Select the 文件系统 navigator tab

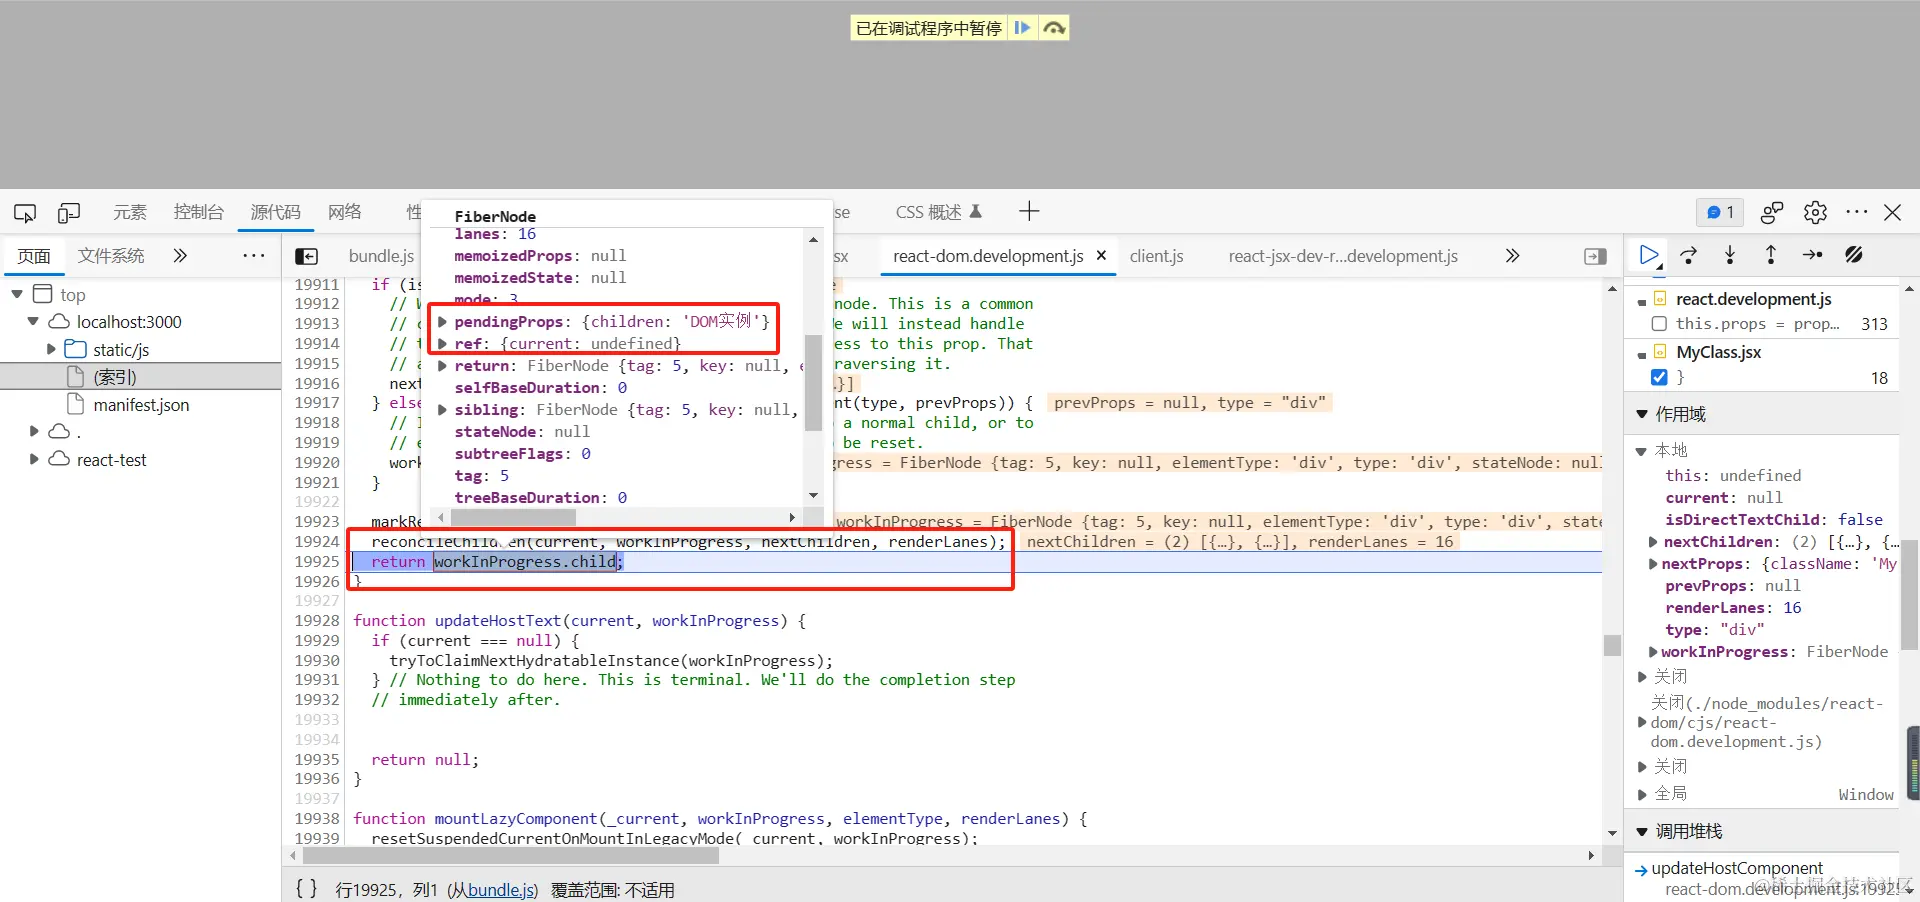coord(111,256)
